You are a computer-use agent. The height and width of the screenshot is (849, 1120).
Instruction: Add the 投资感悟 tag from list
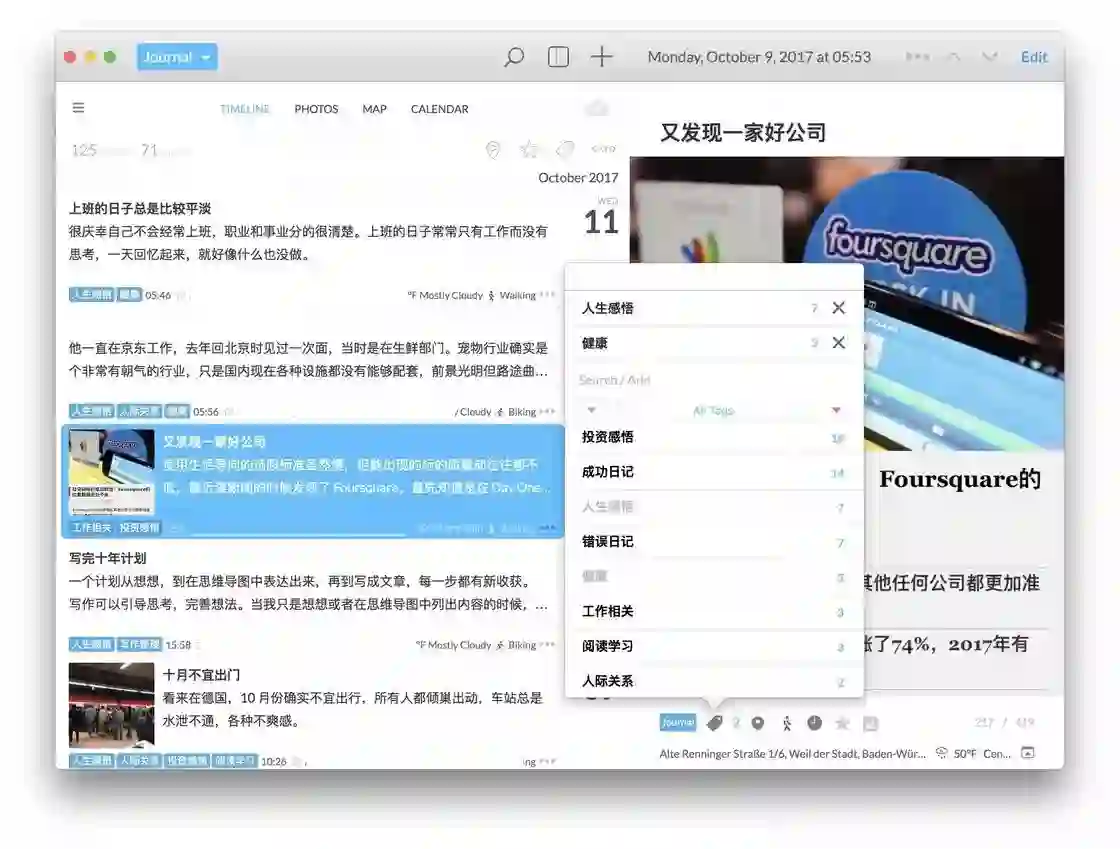tap(714, 437)
